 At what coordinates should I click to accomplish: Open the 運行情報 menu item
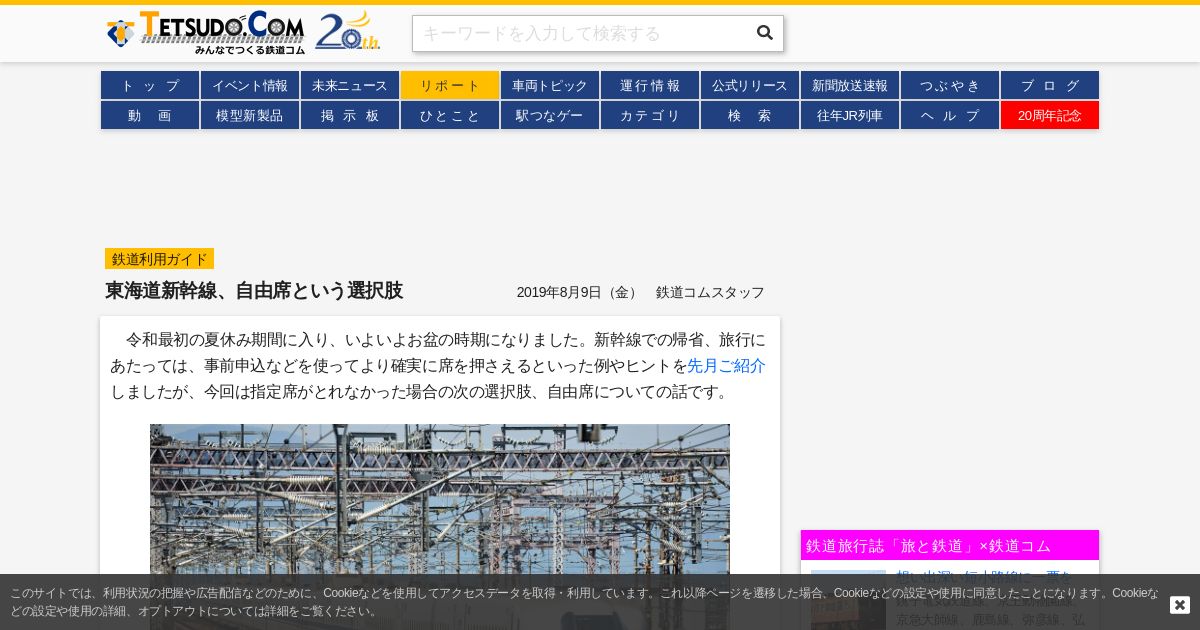pos(650,85)
